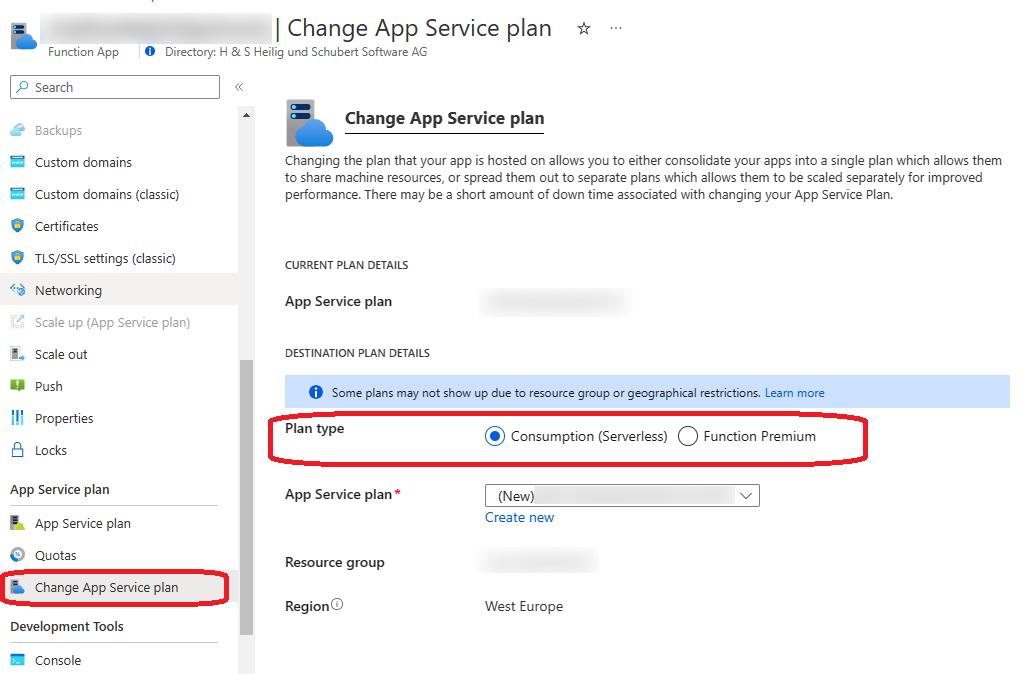Viewport: 1034px width, 674px height.
Task: Click the Scale out icon
Action: (x=18, y=353)
